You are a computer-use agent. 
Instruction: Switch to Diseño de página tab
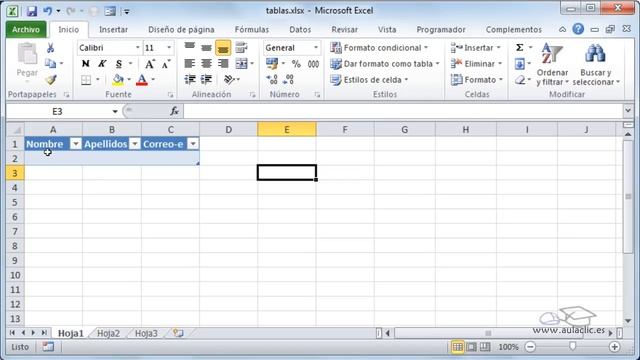(181, 29)
